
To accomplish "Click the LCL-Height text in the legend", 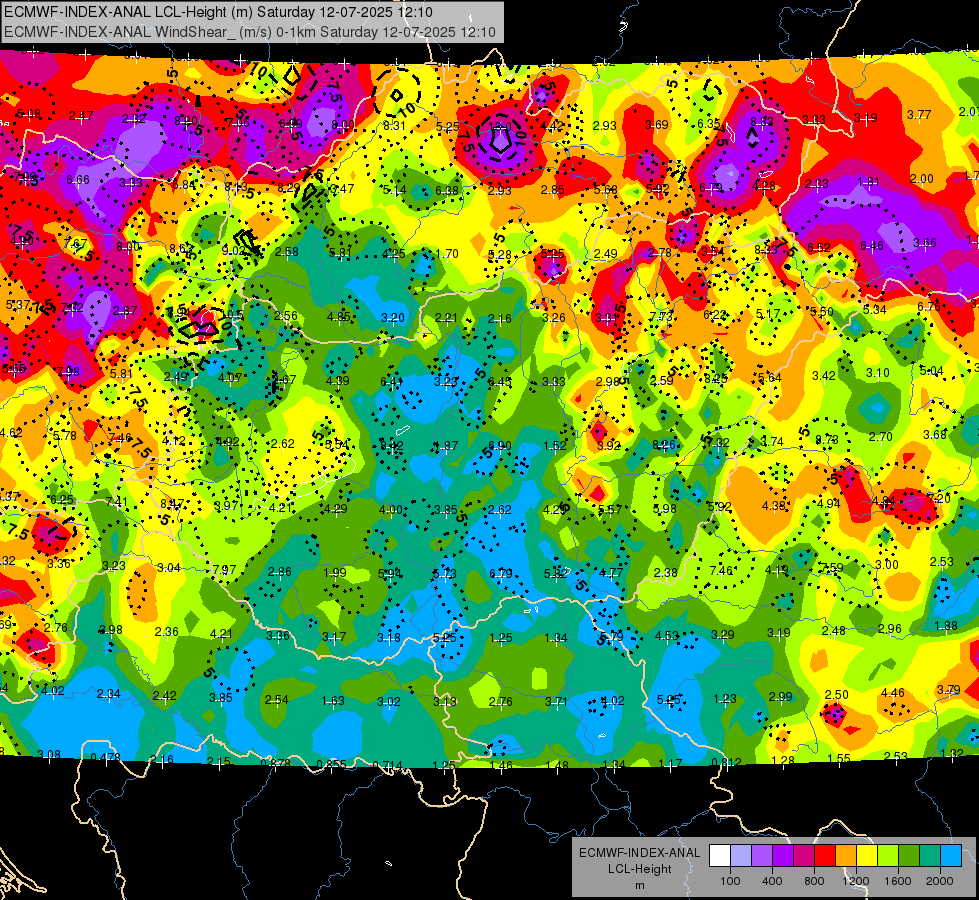I will [x=640, y=869].
